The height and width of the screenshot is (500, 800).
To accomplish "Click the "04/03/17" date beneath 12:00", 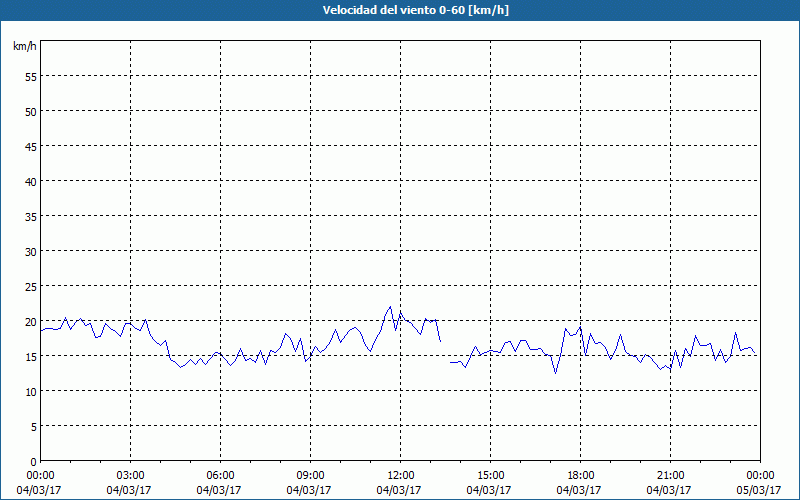I will tap(398, 490).
